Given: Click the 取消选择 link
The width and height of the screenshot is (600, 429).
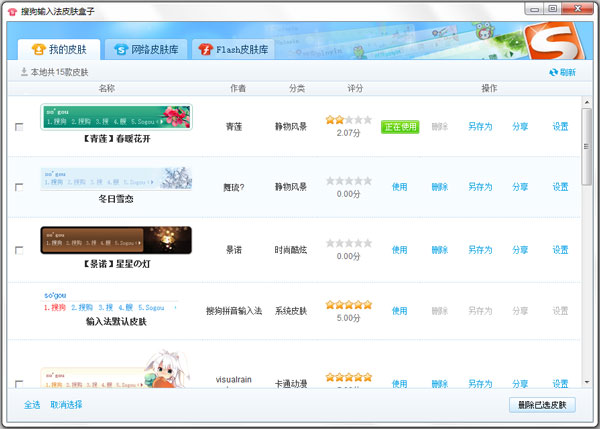Looking at the screenshot, I should point(66,405).
